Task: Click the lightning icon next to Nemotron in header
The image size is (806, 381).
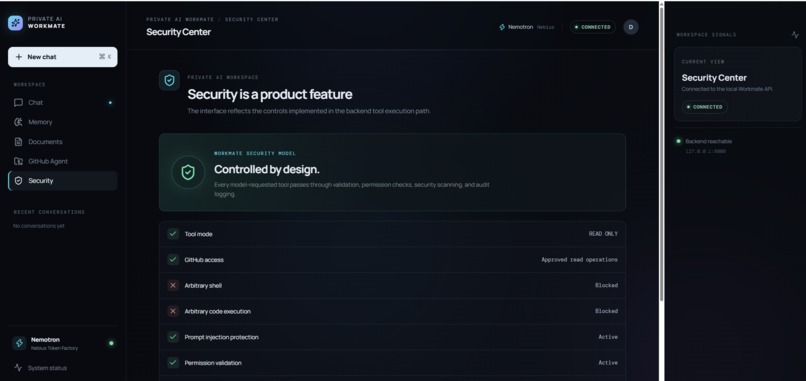Action: coord(502,27)
